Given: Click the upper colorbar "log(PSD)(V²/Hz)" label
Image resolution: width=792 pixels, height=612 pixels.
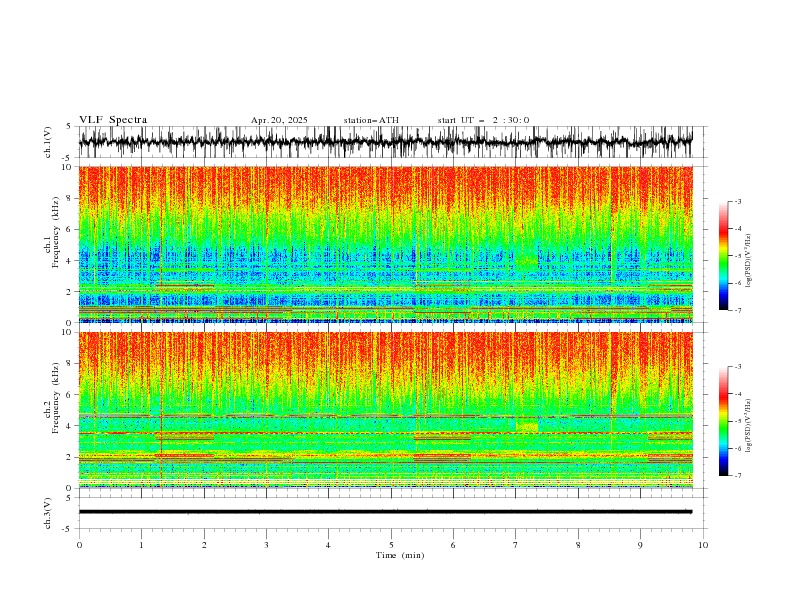Looking at the screenshot, I should click(749, 261).
